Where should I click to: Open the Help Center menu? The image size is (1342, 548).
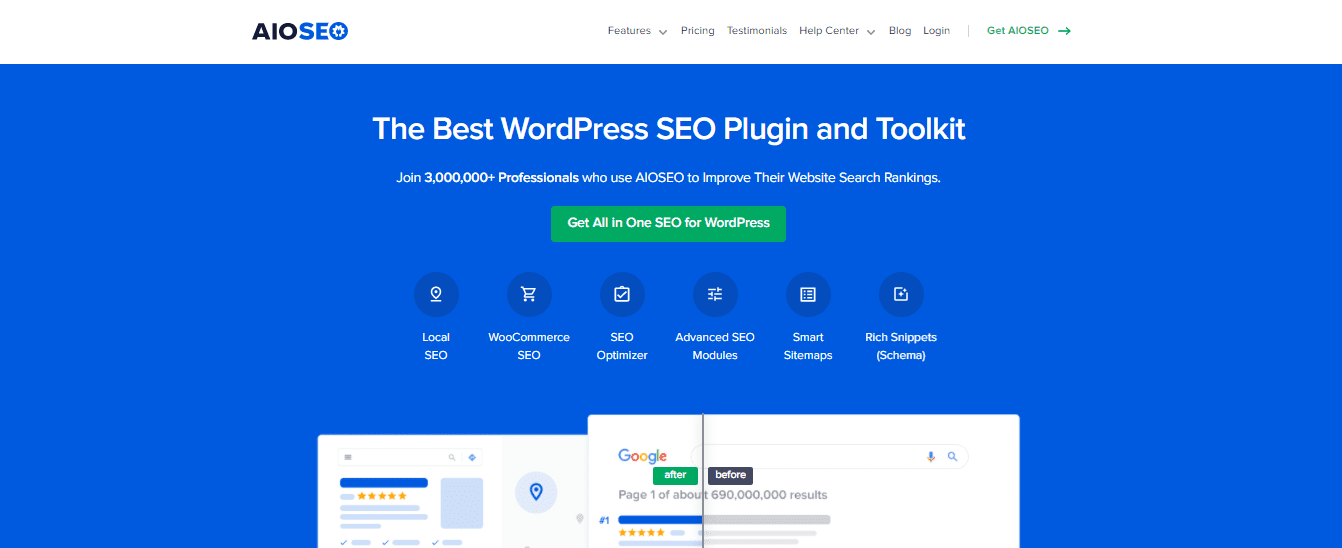tap(829, 31)
